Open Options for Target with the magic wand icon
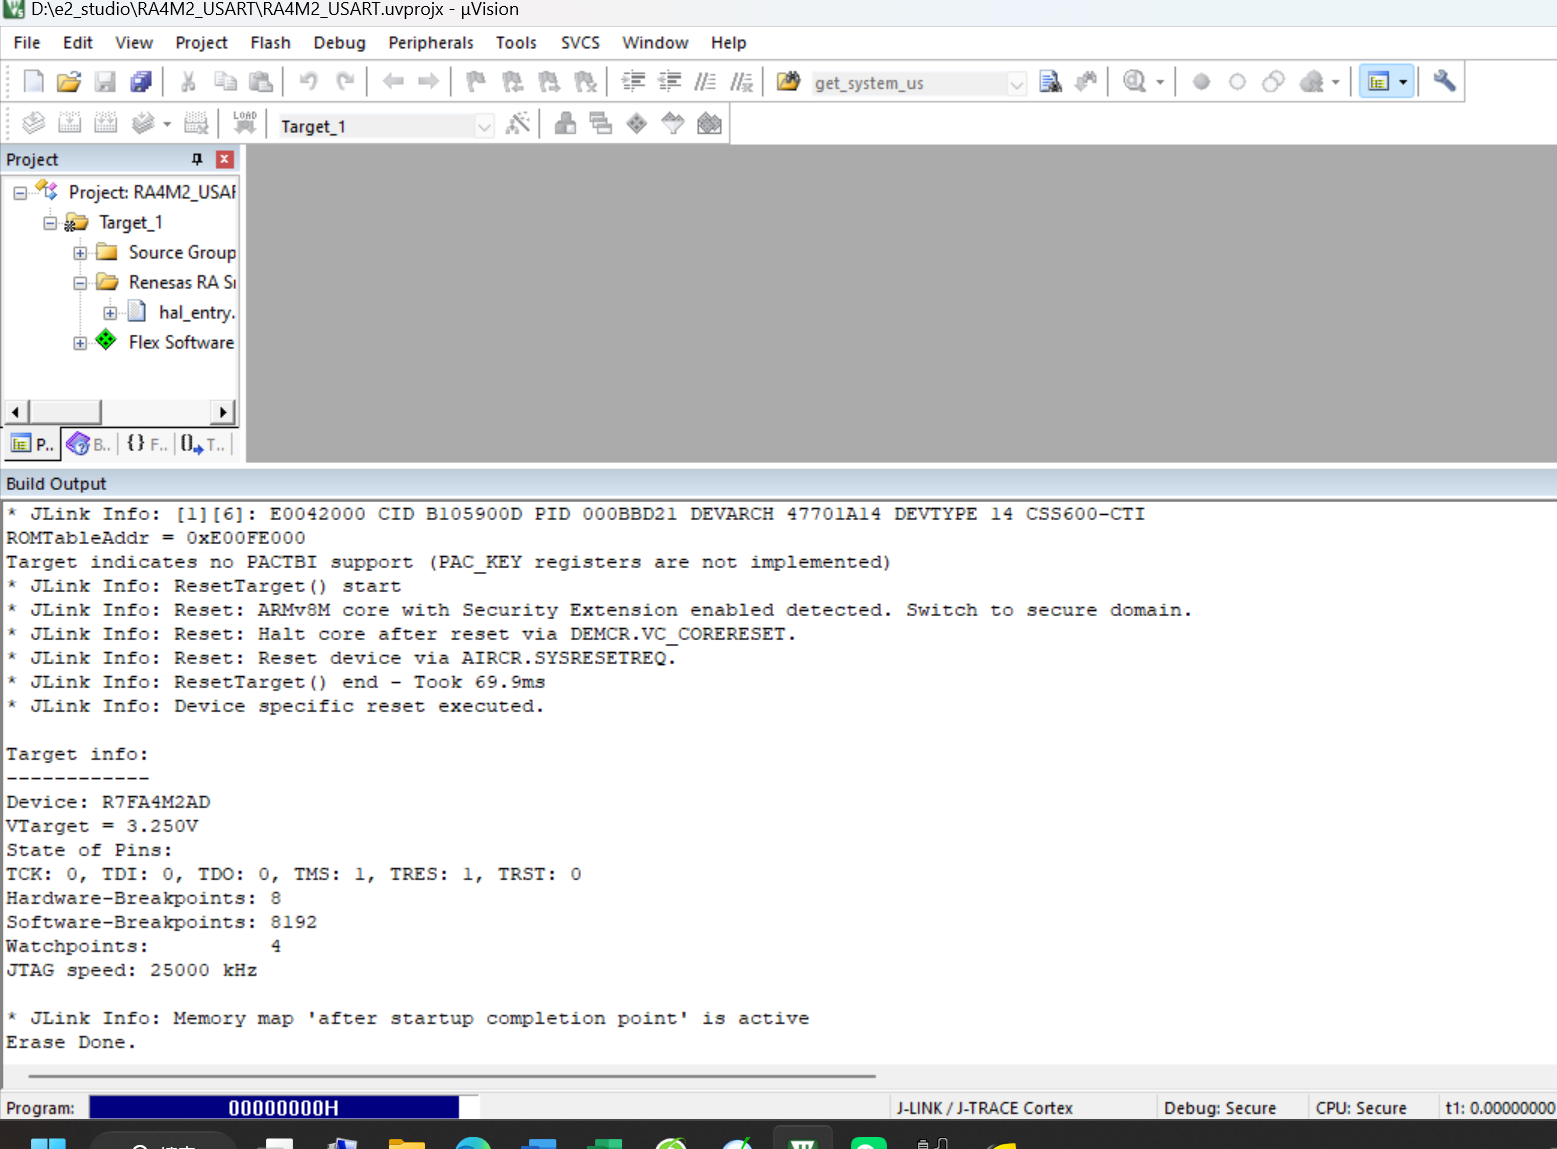Viewport: 1557px width, 1149px height. point(518,124)
